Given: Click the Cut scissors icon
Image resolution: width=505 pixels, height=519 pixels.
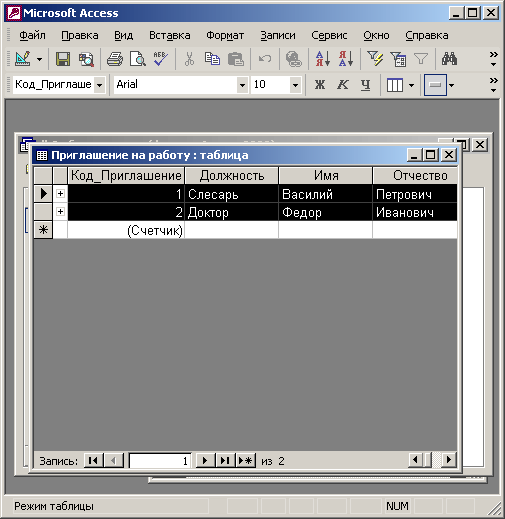Looking at the screenshot, I should [x=189, y=59].
